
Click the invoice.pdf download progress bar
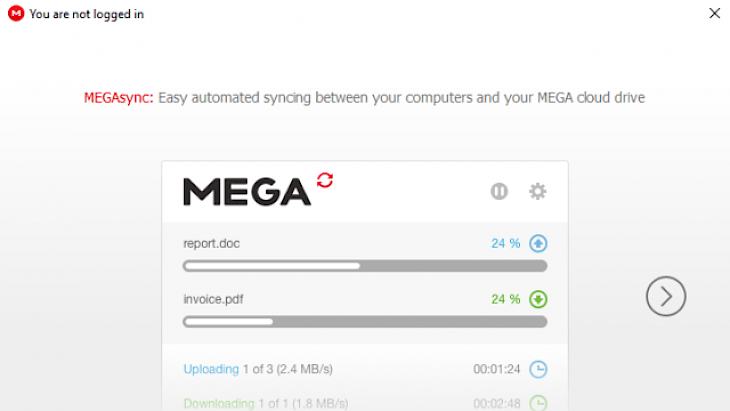click(x=365, y=322)
